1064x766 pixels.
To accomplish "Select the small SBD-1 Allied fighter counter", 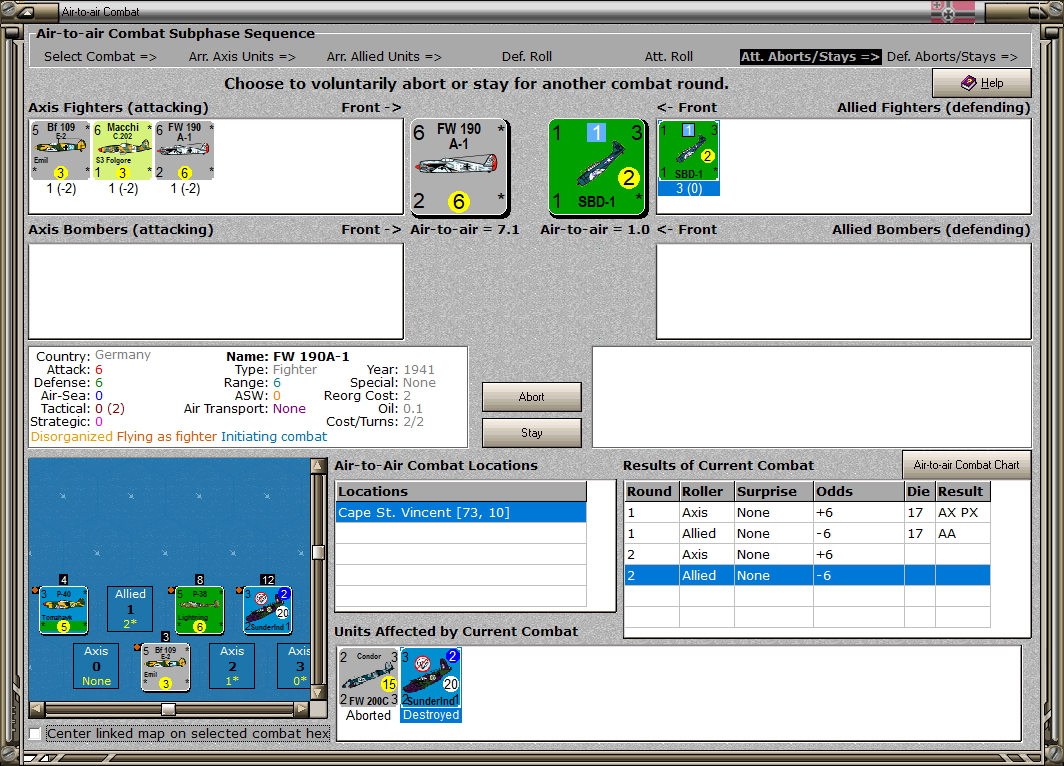I will [689, 151].
